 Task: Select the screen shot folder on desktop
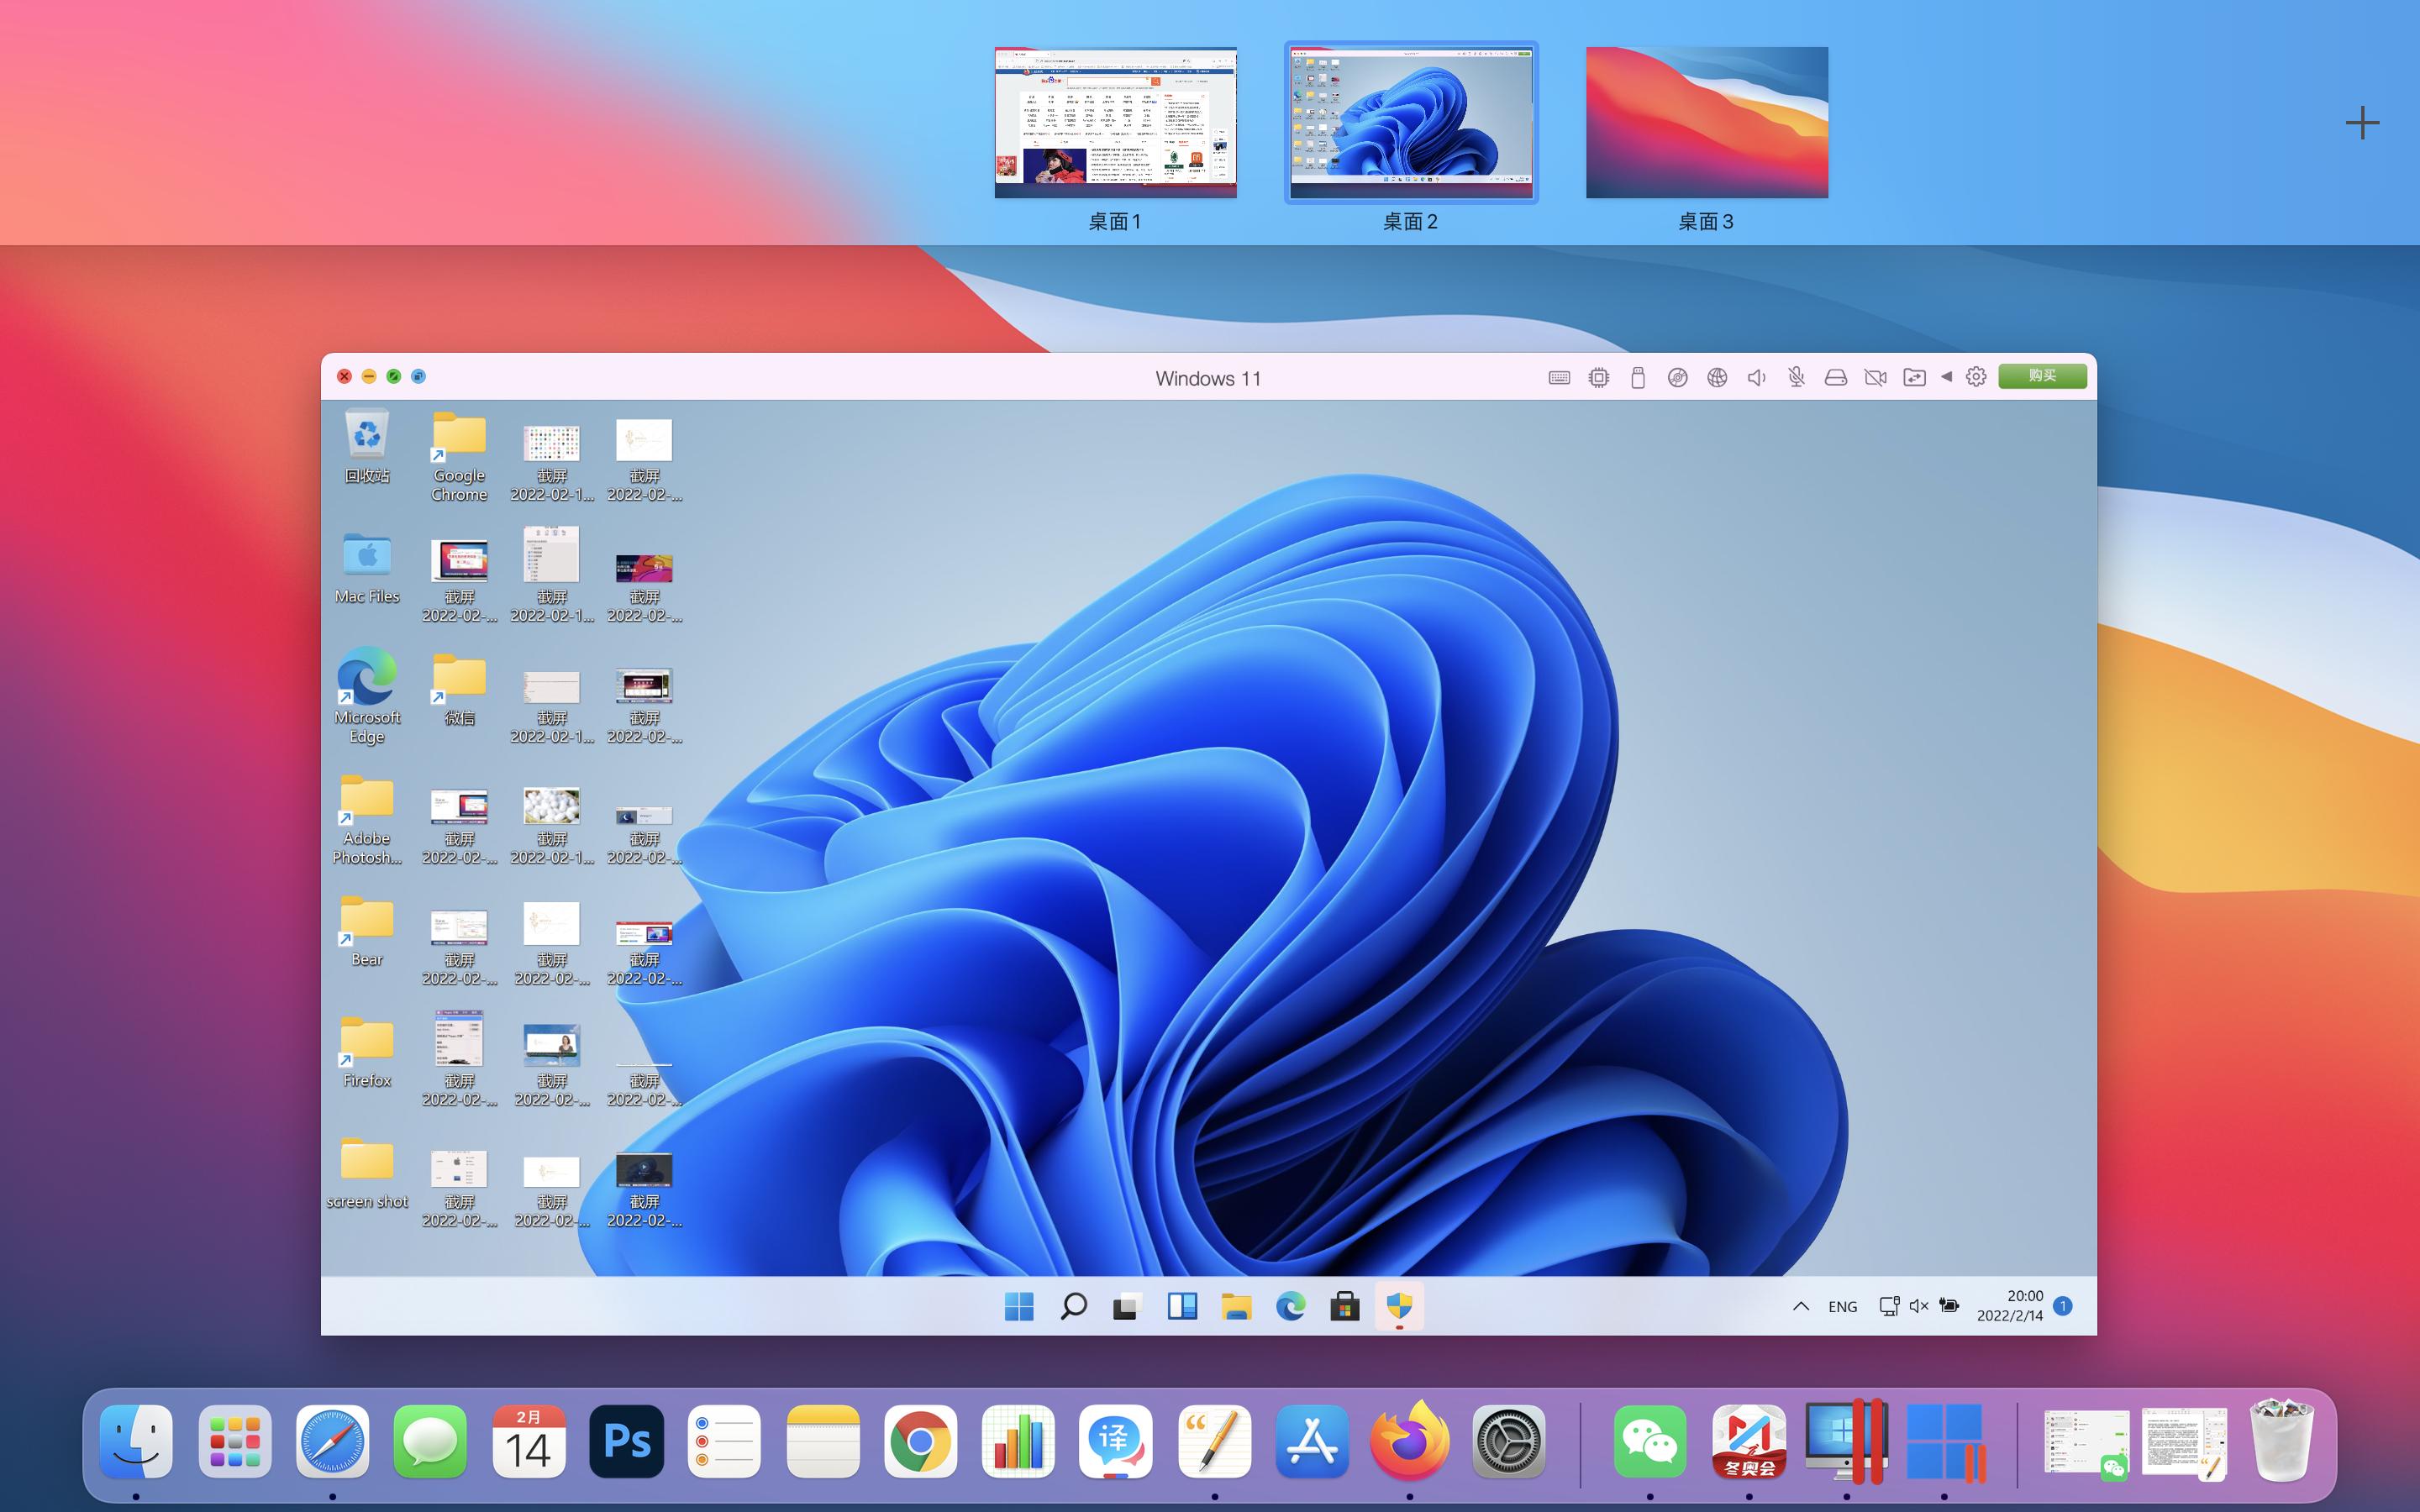(x=367, y=1173)
